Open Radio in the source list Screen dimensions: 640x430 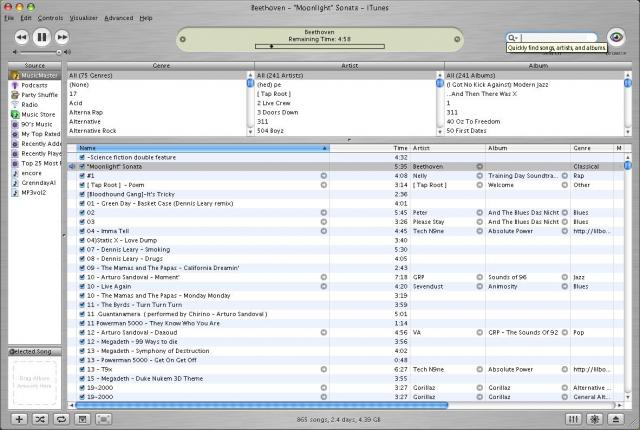point(35,105)
